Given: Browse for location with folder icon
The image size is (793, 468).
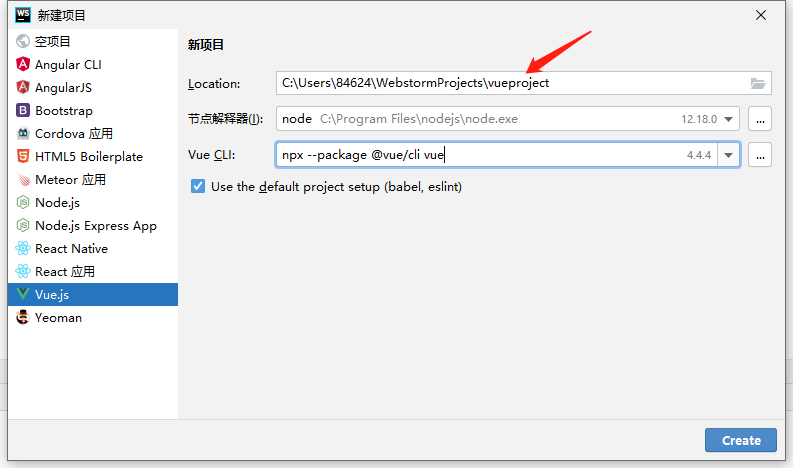Looking at the screenshot, I should tap(758, 83).
